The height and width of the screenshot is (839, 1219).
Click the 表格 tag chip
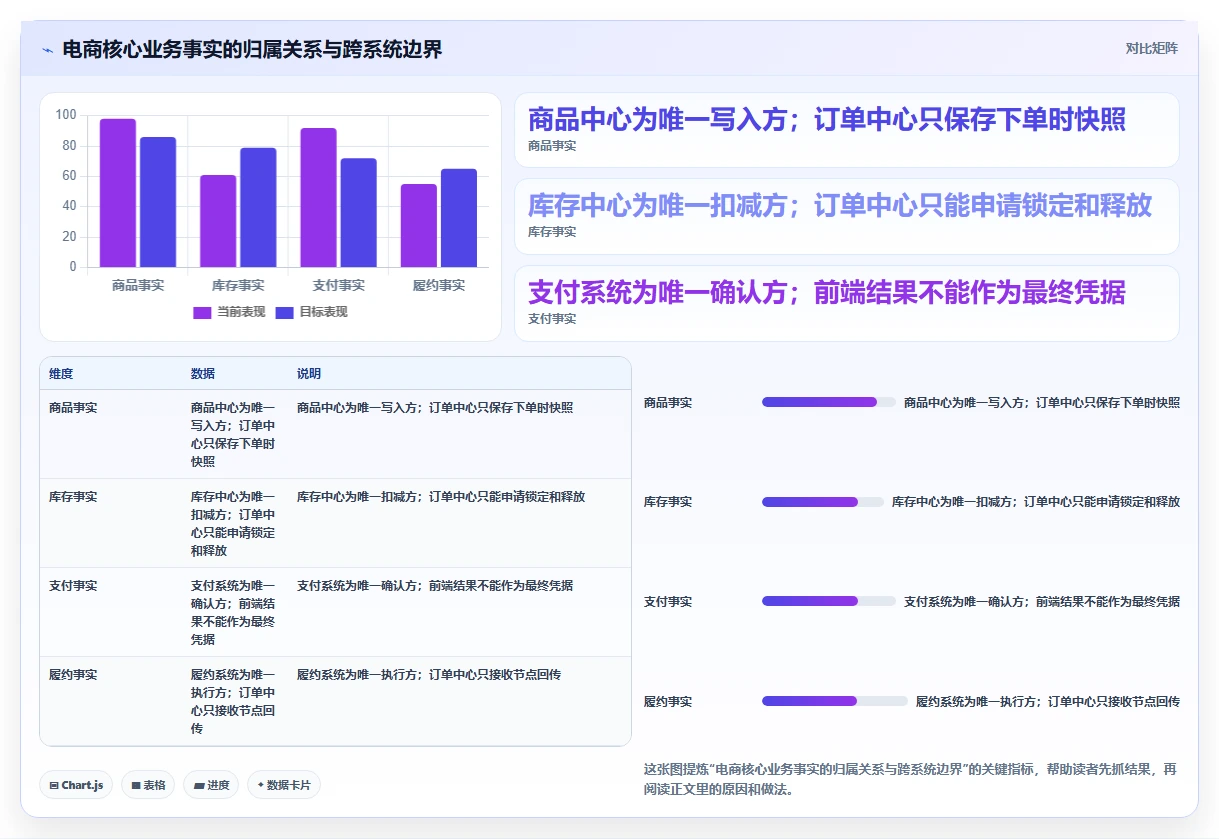(148, 785)
